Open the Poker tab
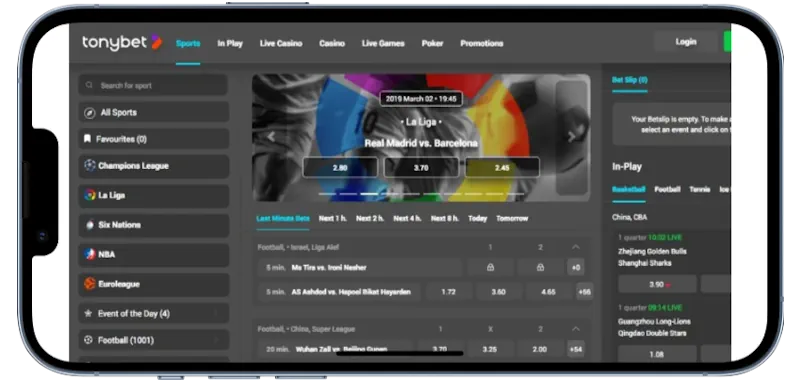This screenshot has height=380, width=800. click(x=432, y=43)
